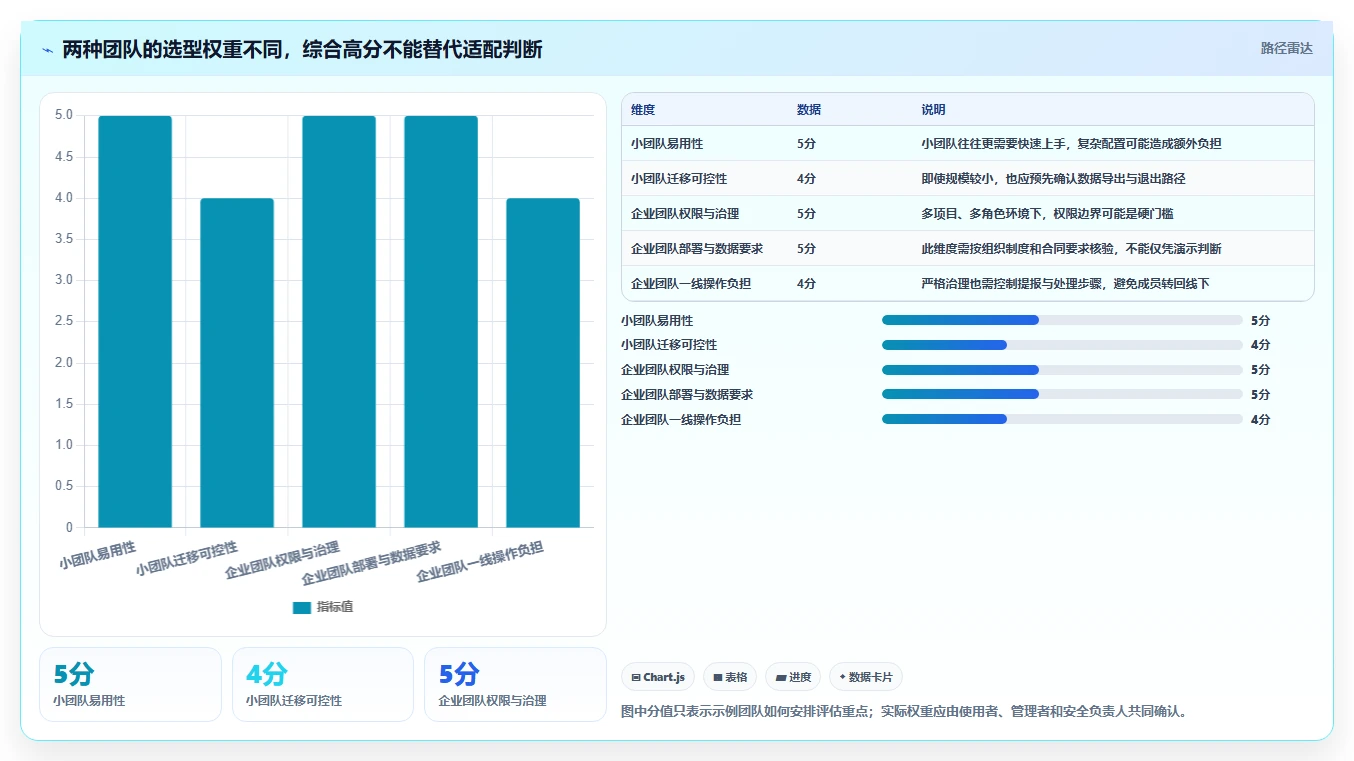This screenshot has height=761, width=1354.
Task: Click the 企业团队权限与治理 progress bar
Action: coord(1062,370)
